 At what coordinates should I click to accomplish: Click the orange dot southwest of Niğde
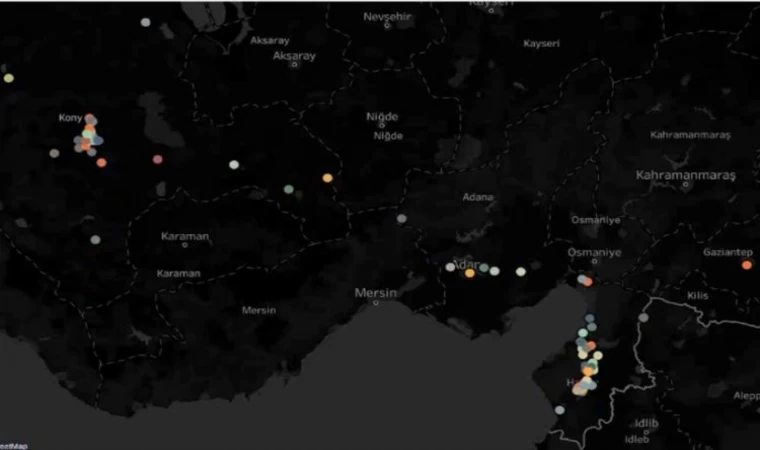pos(327,178)
